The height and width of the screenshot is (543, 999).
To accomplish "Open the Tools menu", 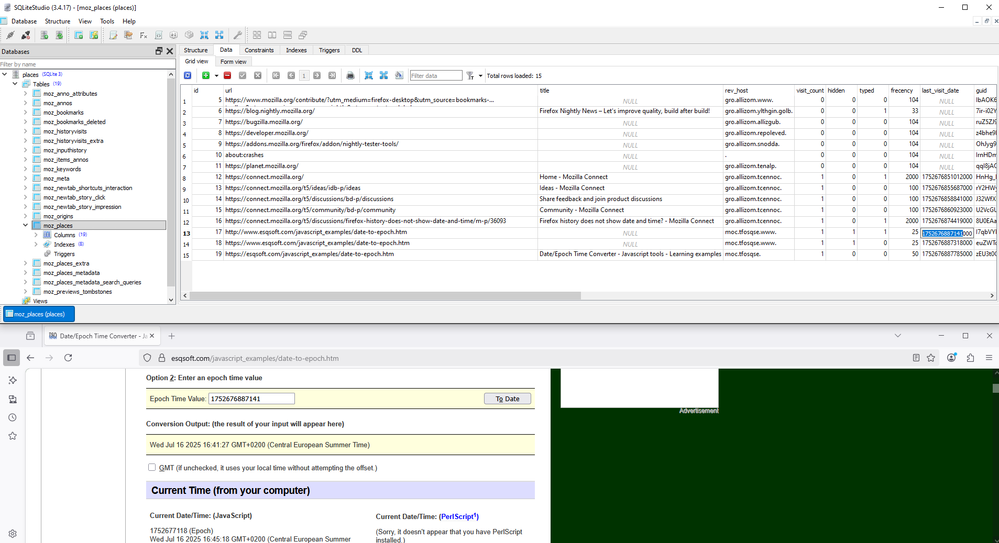I will coord(106,21).
